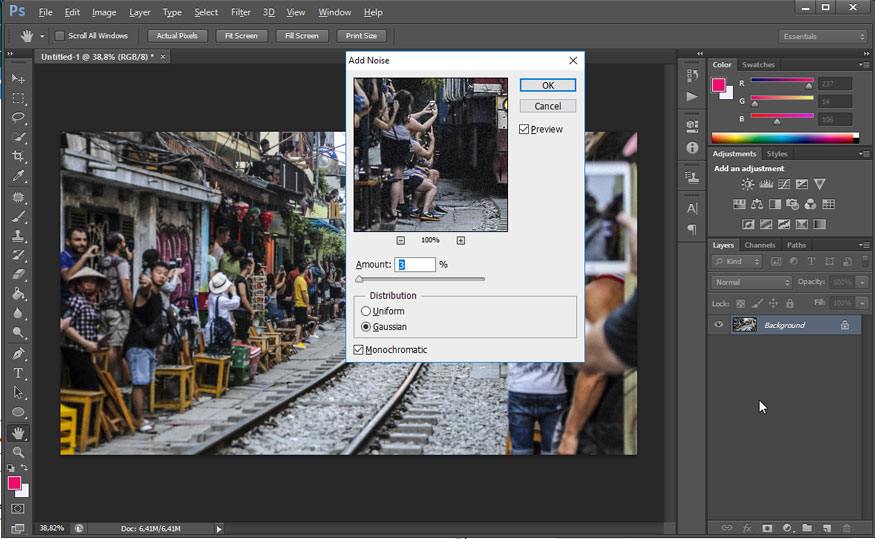Select the Type tool

click(x=18, y=373)
